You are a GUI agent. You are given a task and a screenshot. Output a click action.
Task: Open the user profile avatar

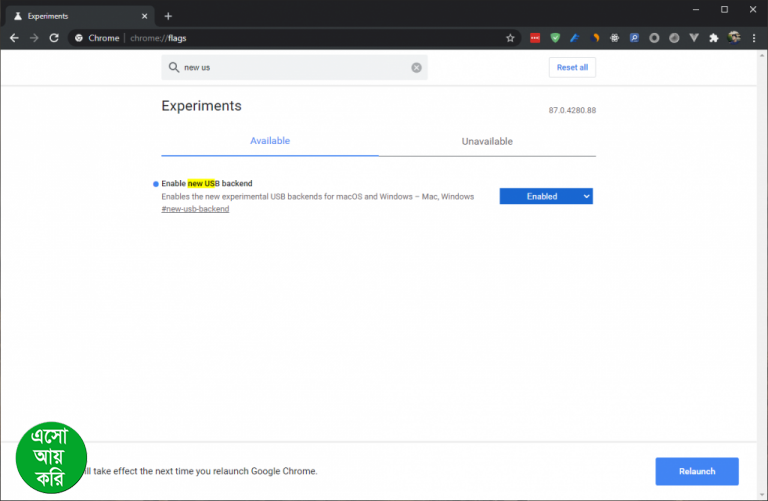coord(734,38)
